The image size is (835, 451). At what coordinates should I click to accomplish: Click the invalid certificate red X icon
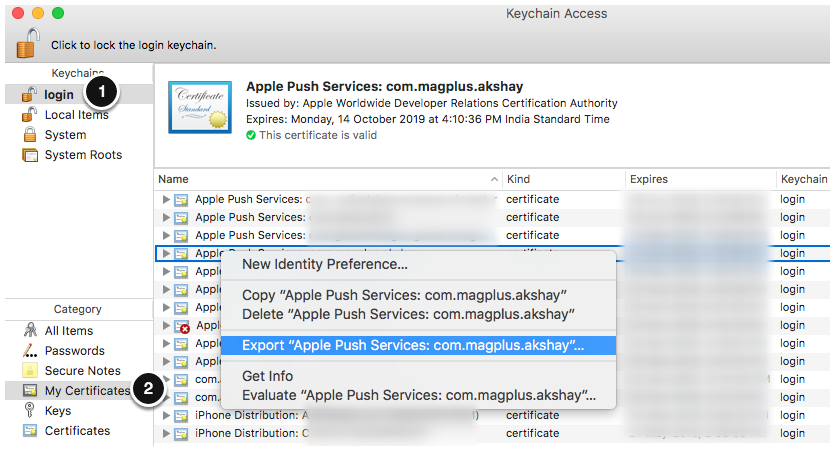pyautogui.click(x=185, y=329)
